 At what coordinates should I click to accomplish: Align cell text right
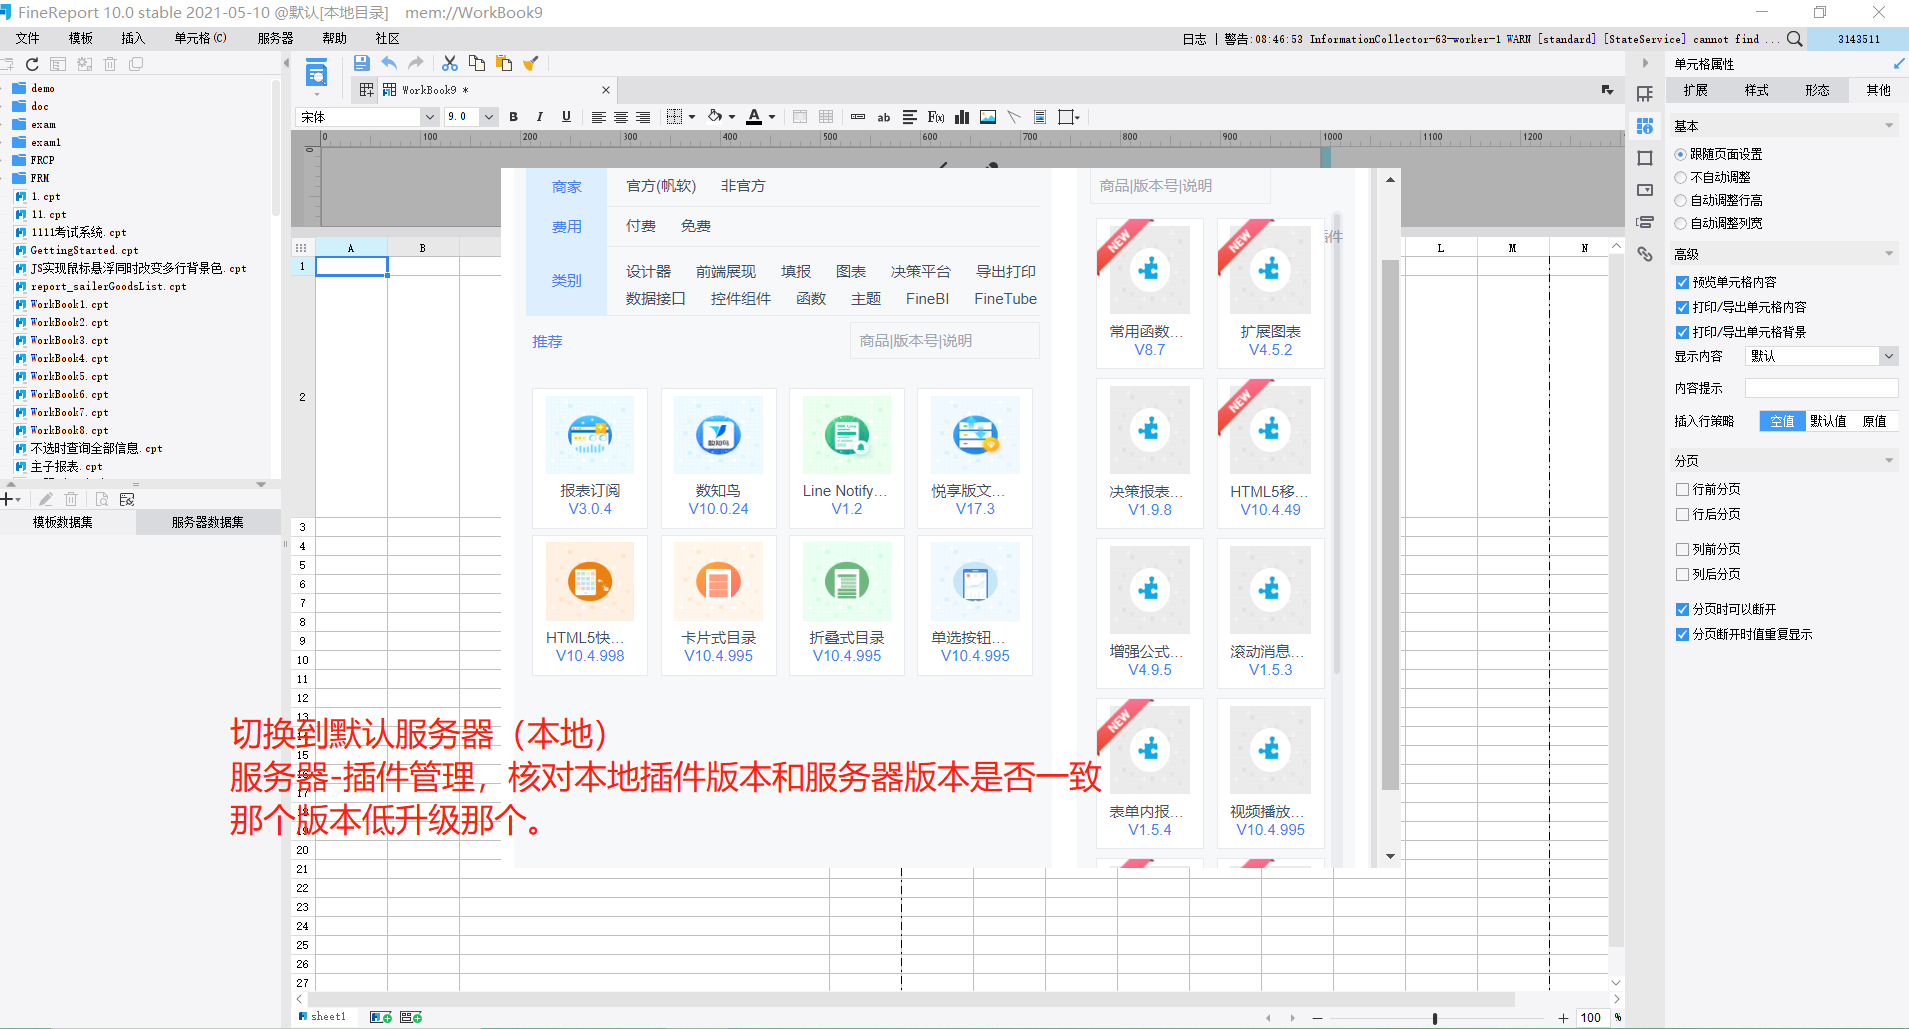tap(643, 117)
